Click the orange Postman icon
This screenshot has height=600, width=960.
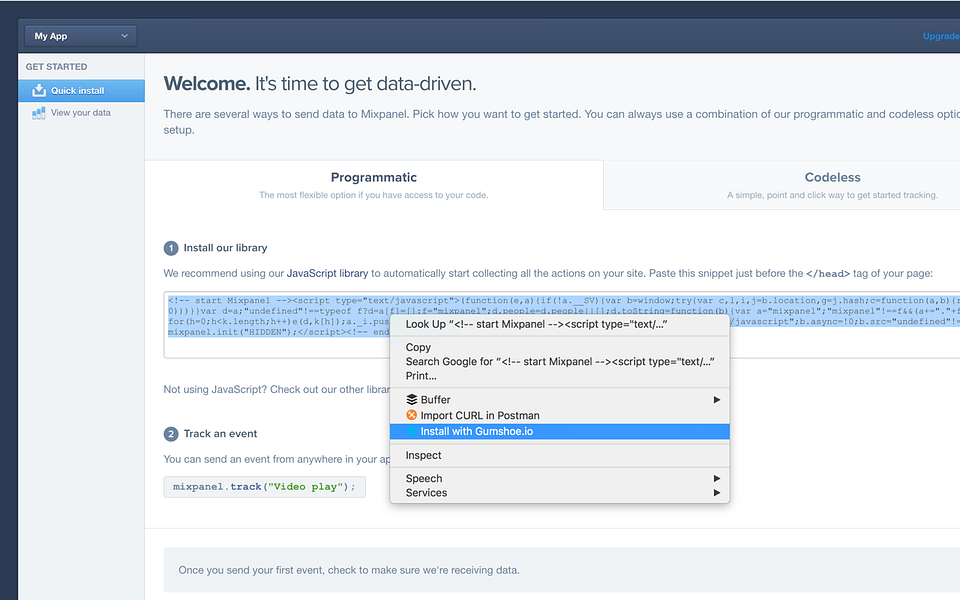tap(411, 415)
